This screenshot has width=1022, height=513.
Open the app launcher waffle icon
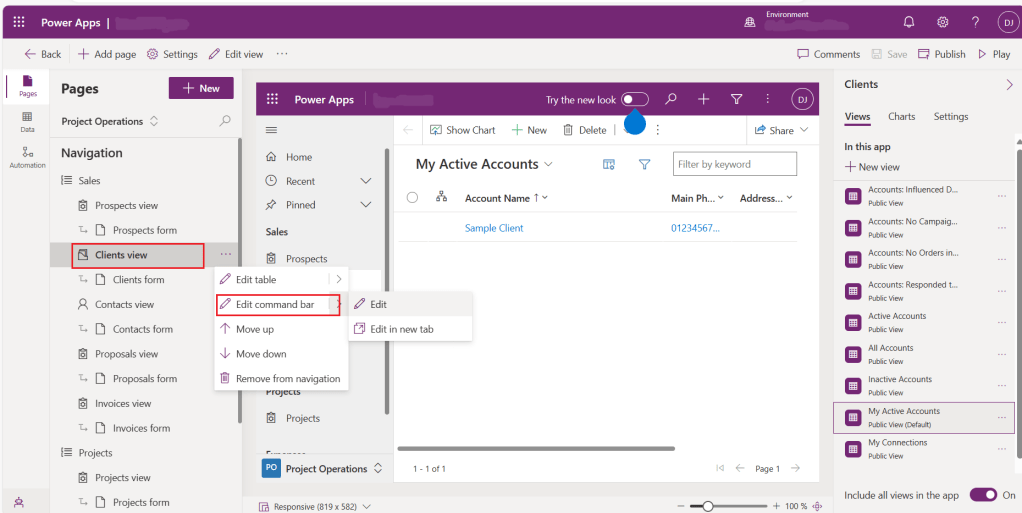tap(19, 21)
